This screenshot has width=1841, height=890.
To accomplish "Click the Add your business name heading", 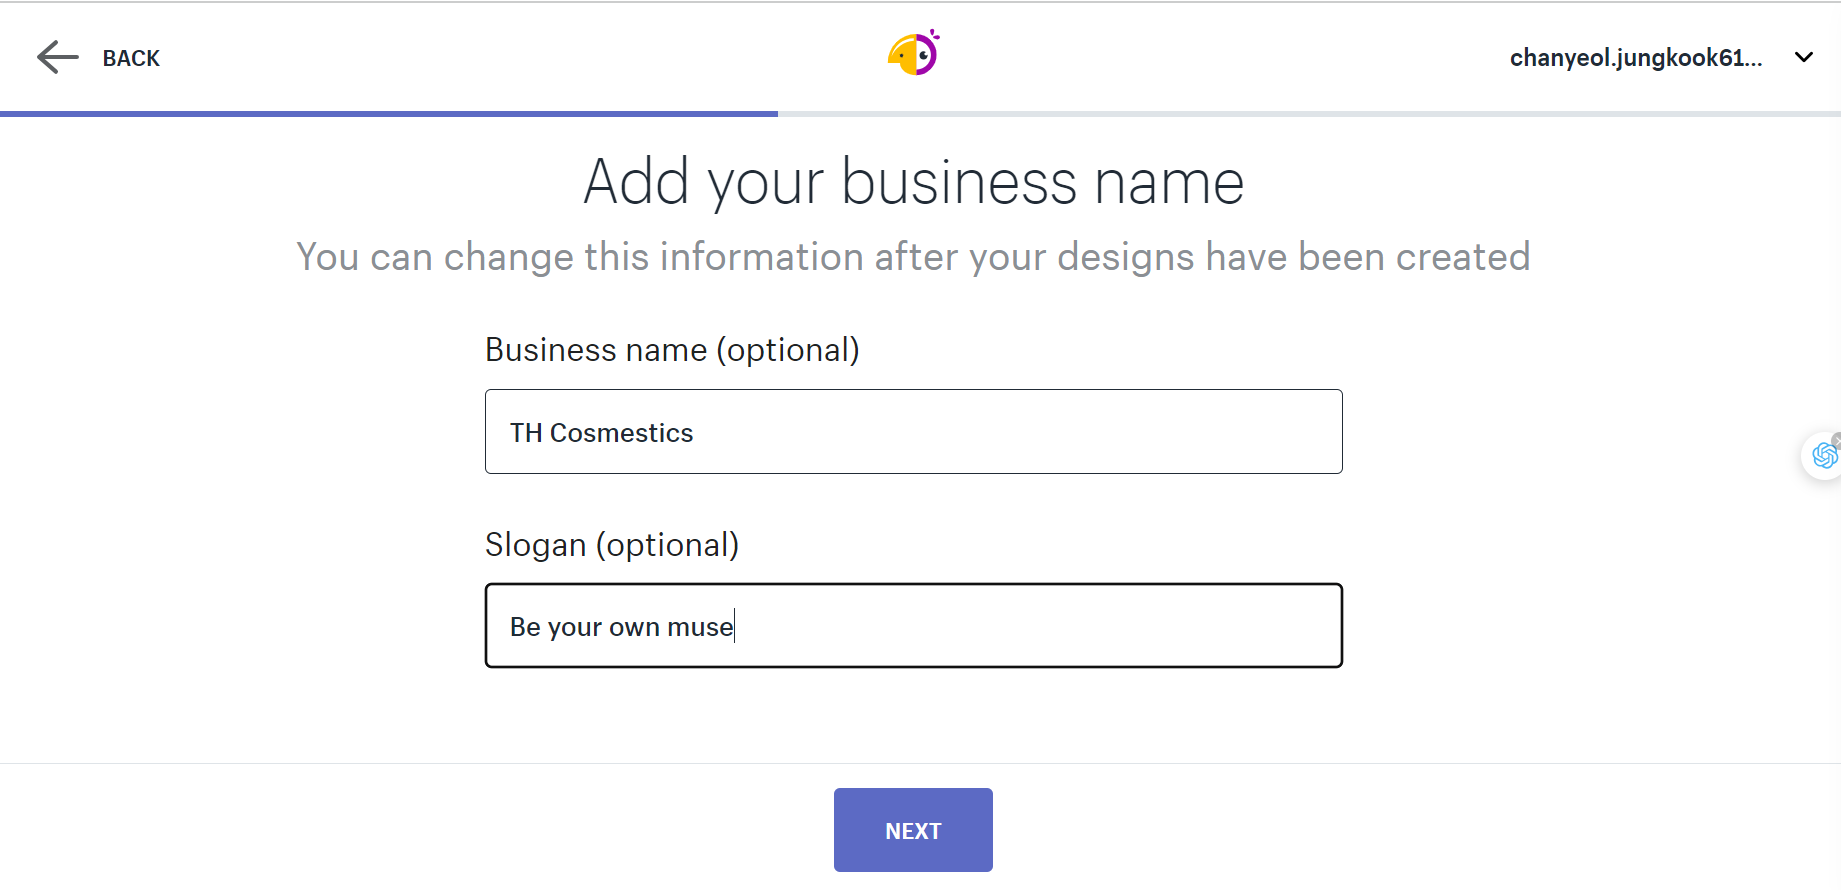I will click(x=914, y=182).
